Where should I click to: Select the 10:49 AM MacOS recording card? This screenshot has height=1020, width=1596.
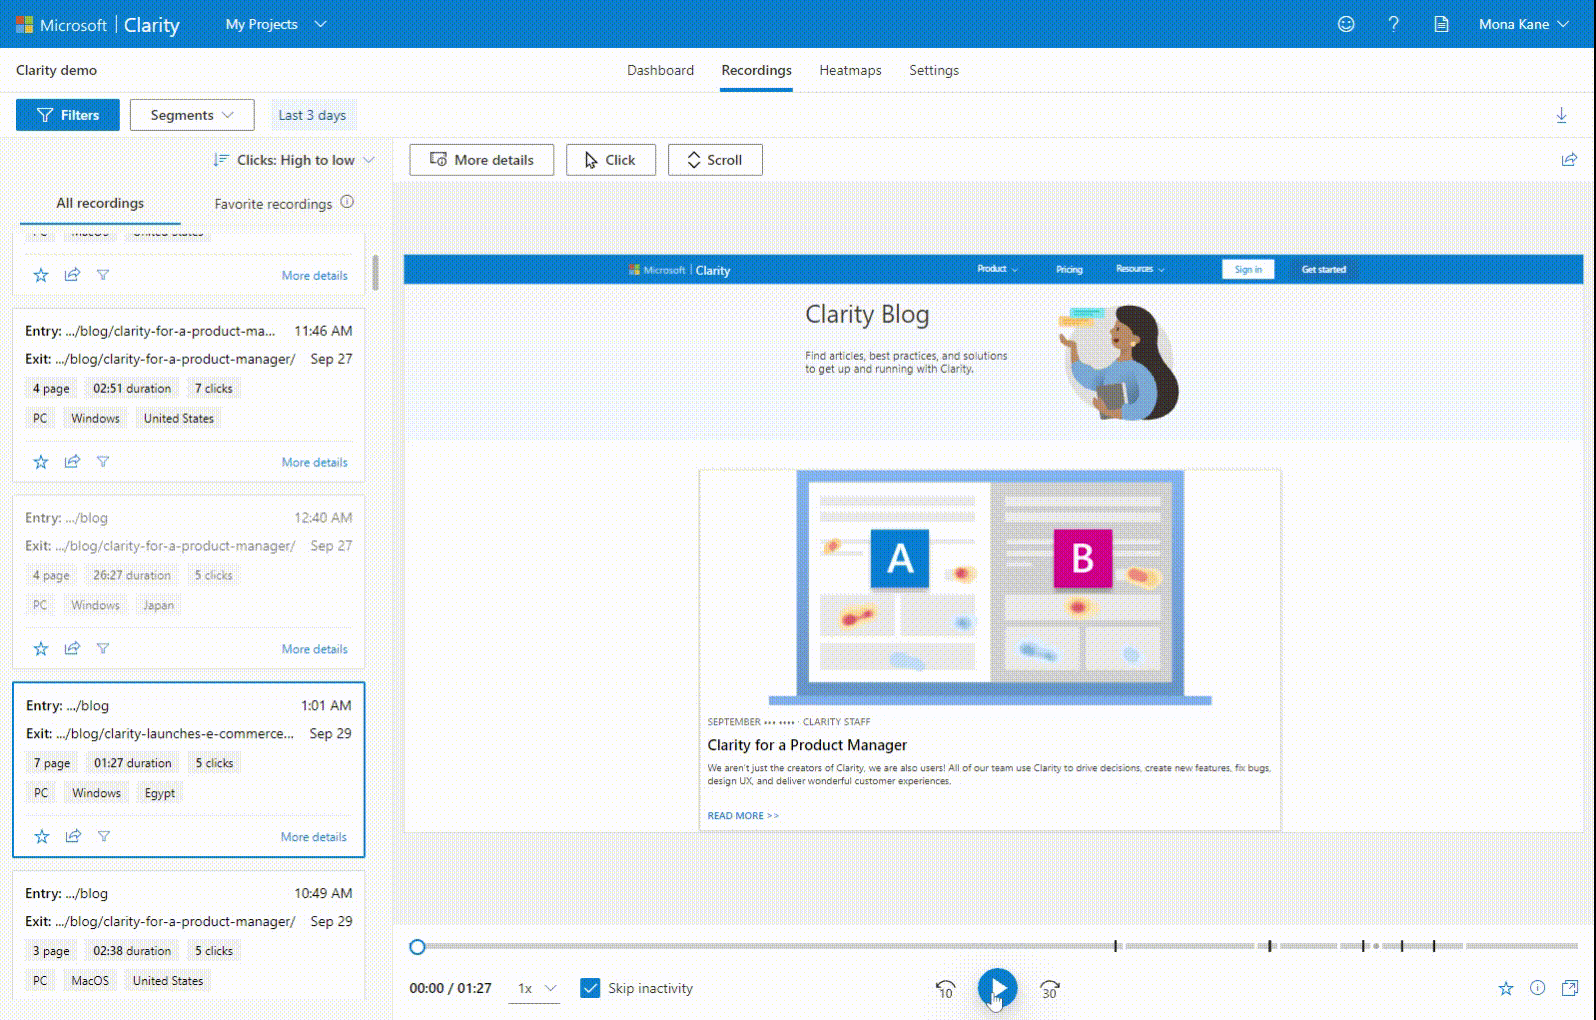coord(189,936)
